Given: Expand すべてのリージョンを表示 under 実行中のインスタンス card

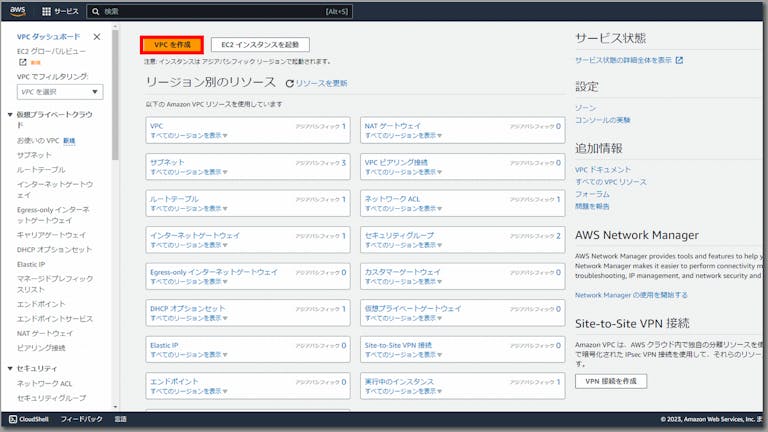Looking at the screenshot, I should 403,391.
